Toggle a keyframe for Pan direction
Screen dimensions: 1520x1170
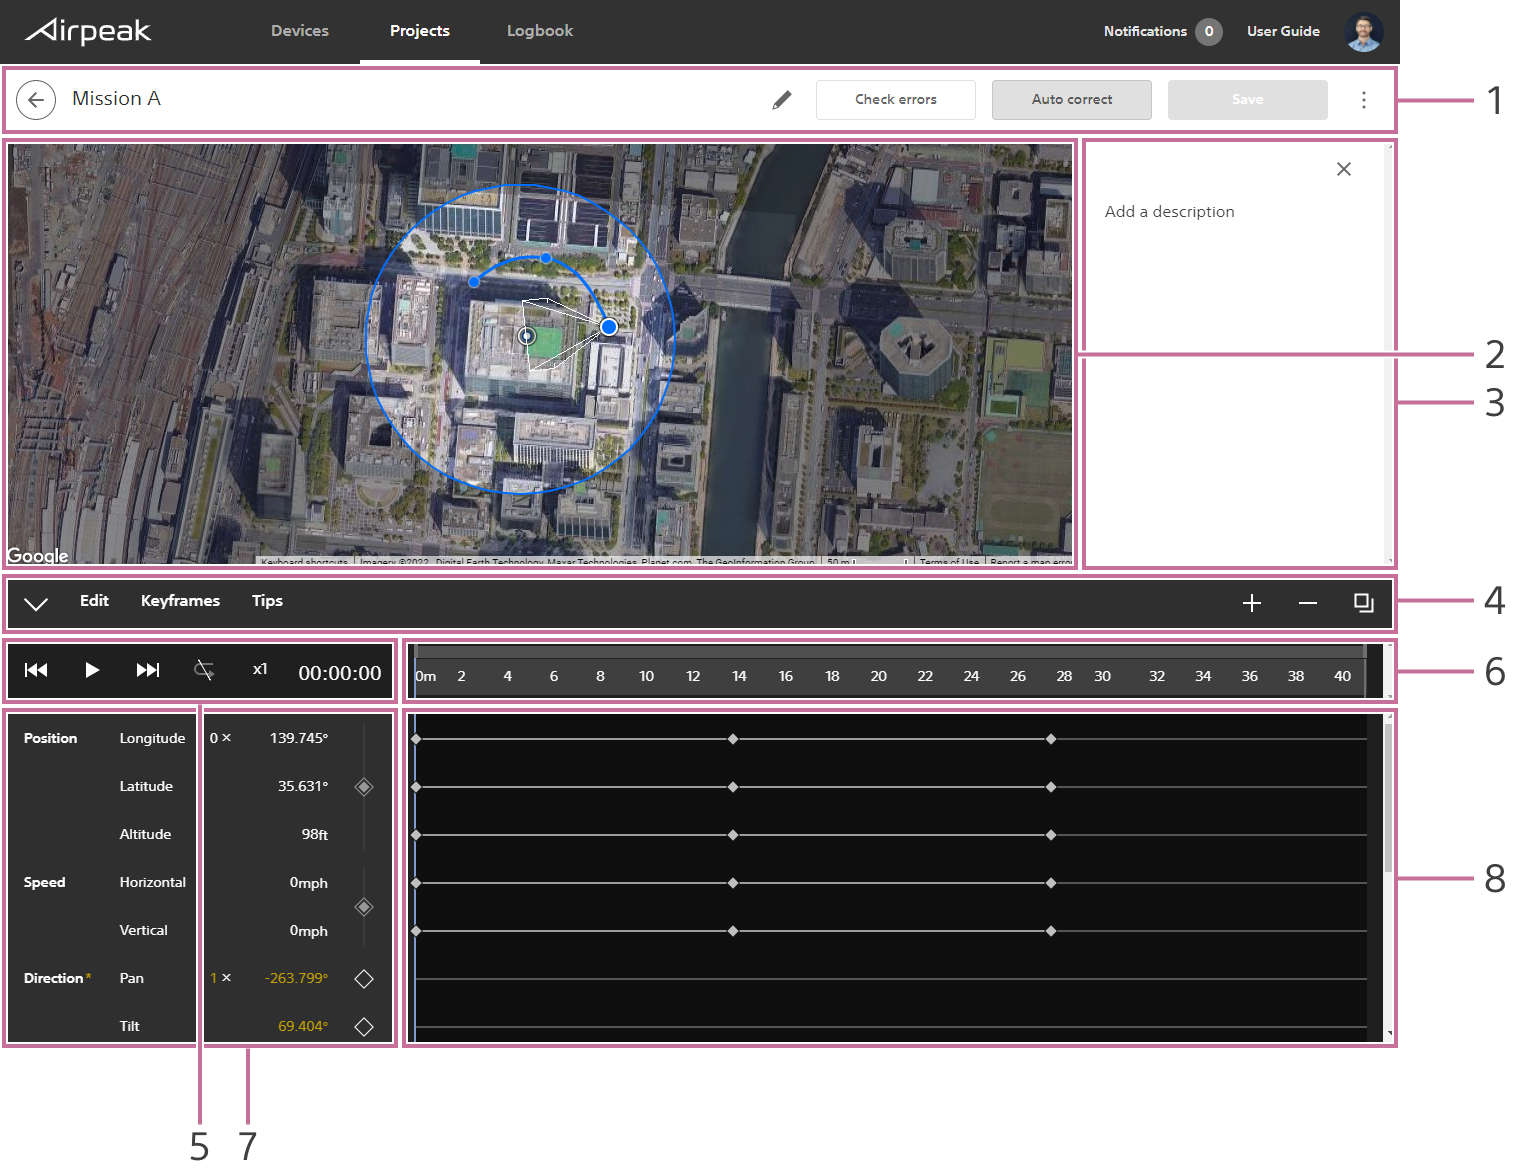pos(363,978)
